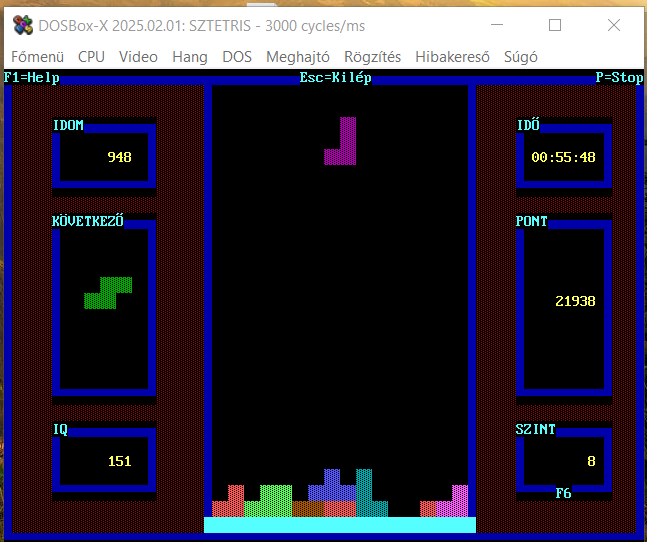Click the teal block in the stack
The height and width of the screenshot is (542, 647).
[364, 493]
